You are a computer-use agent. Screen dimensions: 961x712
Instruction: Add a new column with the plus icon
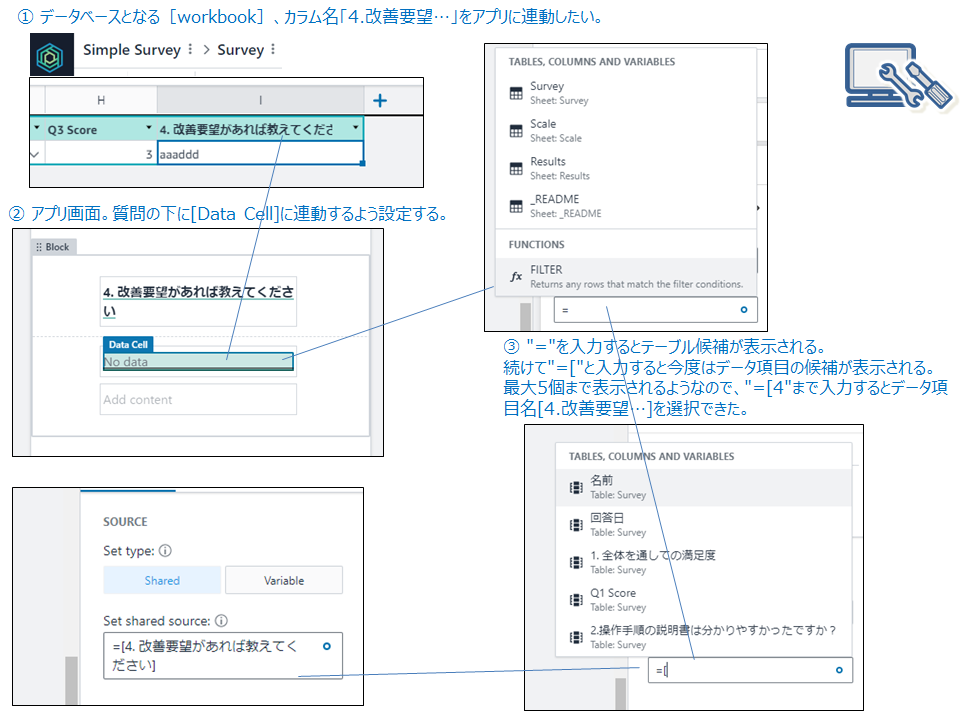[x=380, y=100]
